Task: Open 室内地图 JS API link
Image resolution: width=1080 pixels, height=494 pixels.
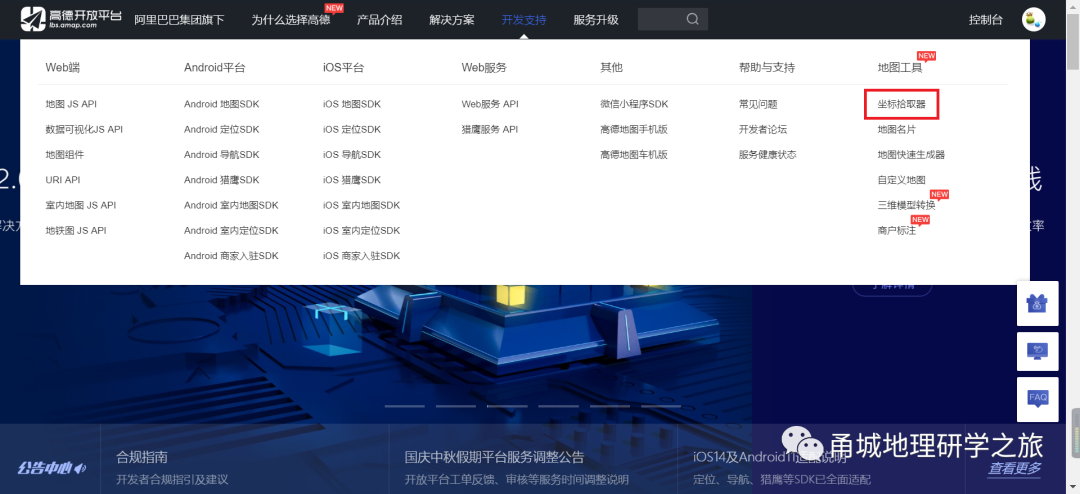Action: pyautogui.click(x=81, y=205)
